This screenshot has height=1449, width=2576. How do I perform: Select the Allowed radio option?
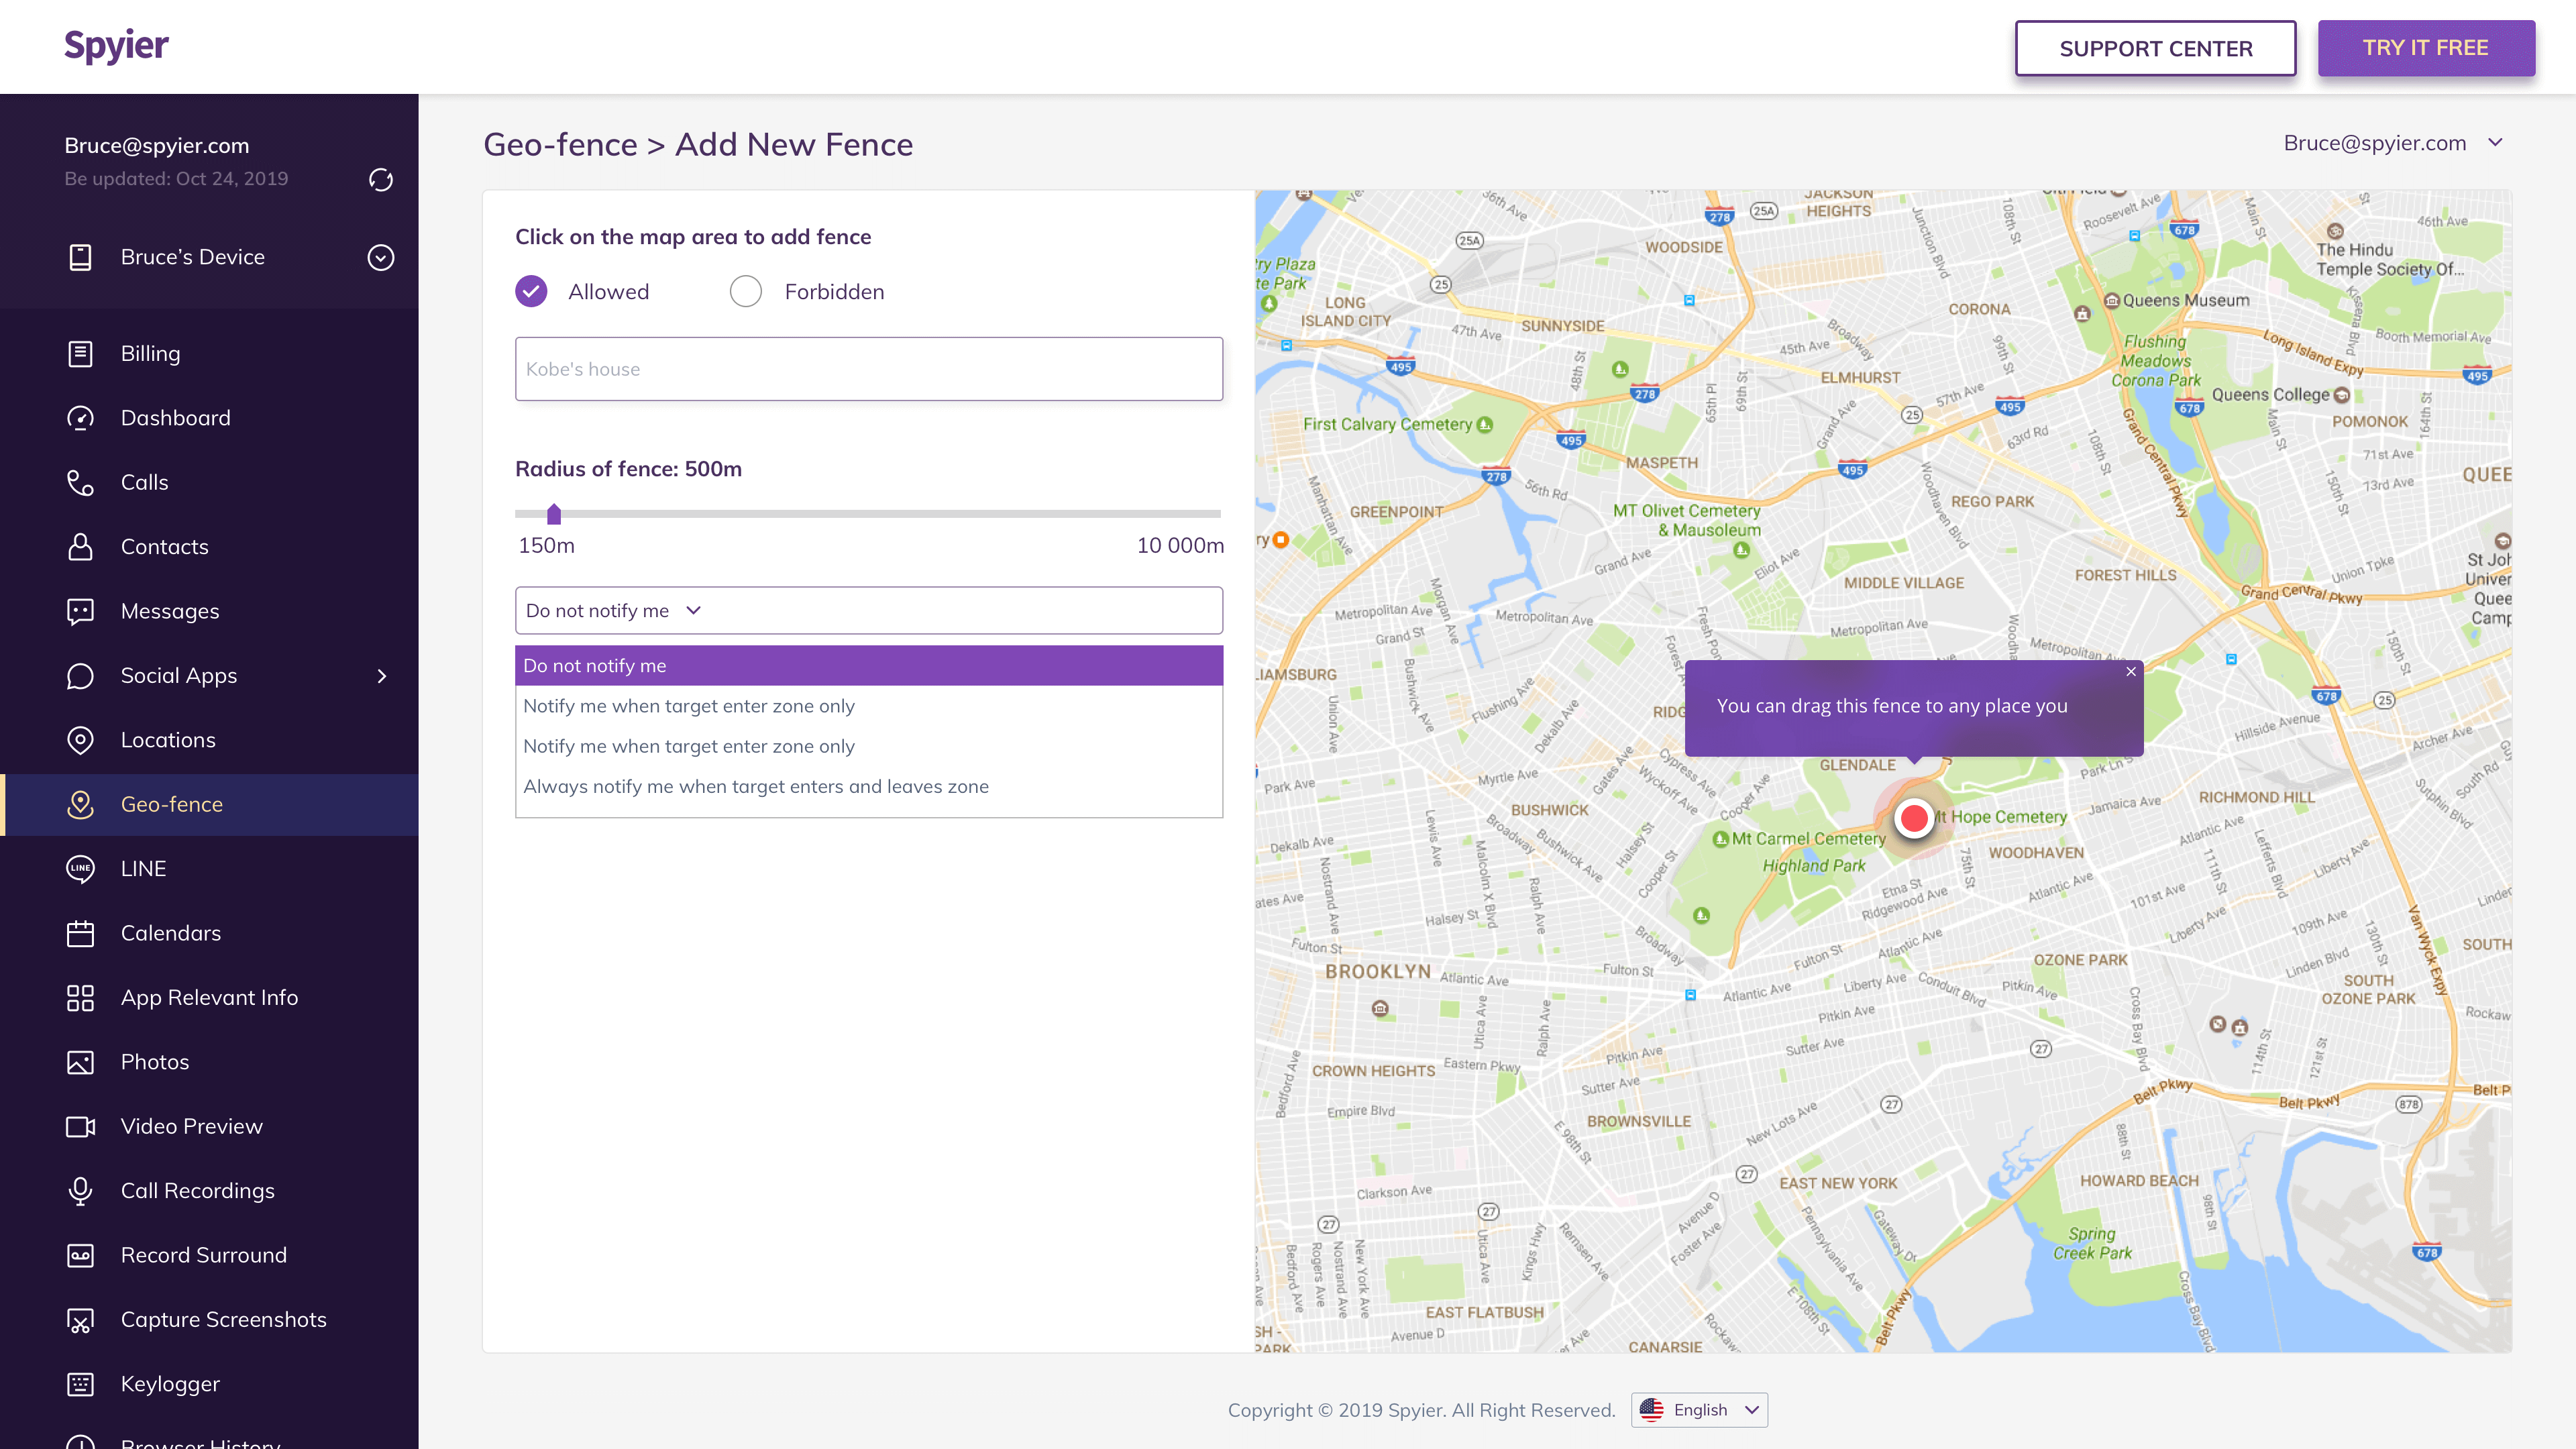coord(531,291)
